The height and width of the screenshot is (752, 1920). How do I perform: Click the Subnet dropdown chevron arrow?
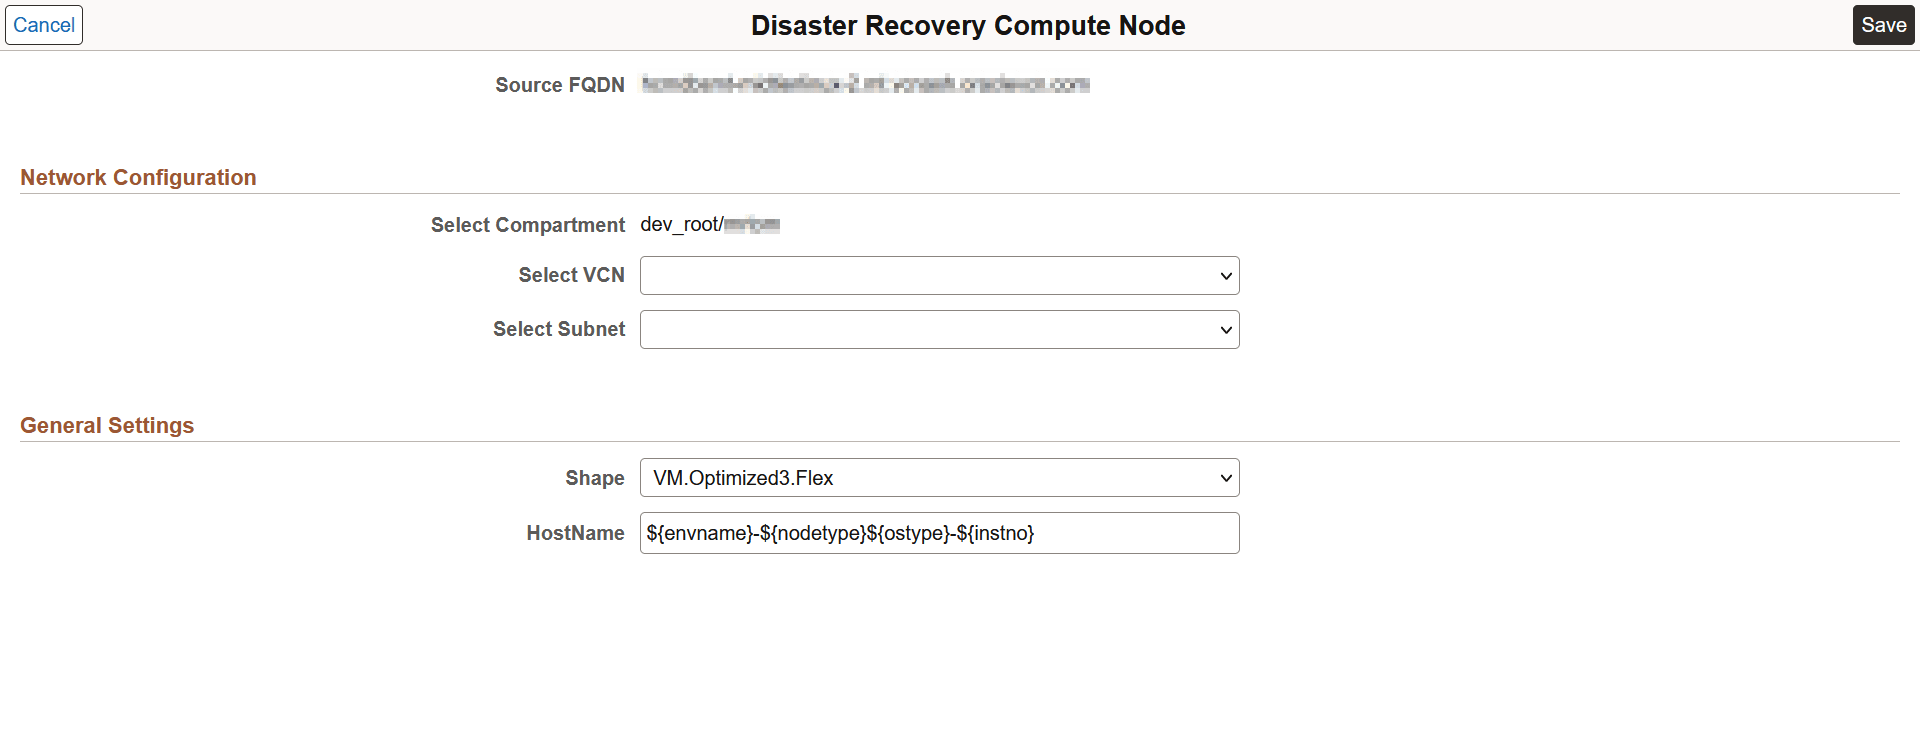[1225, 329]
